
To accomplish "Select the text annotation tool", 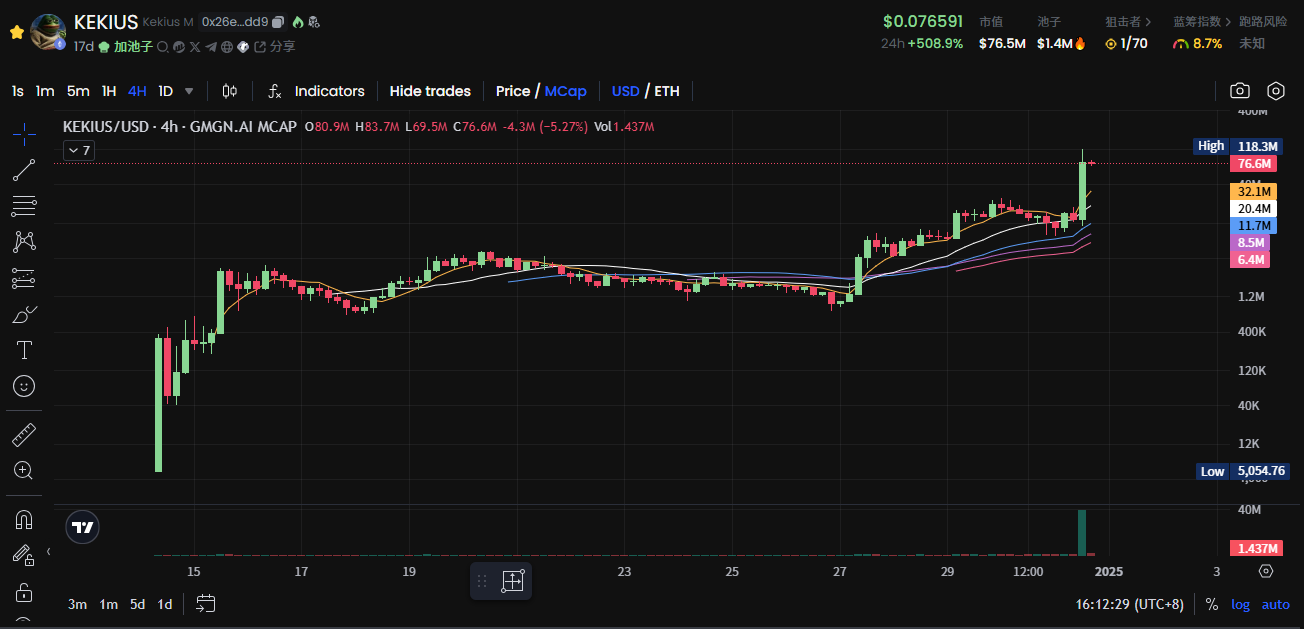I will click(24, 350).
